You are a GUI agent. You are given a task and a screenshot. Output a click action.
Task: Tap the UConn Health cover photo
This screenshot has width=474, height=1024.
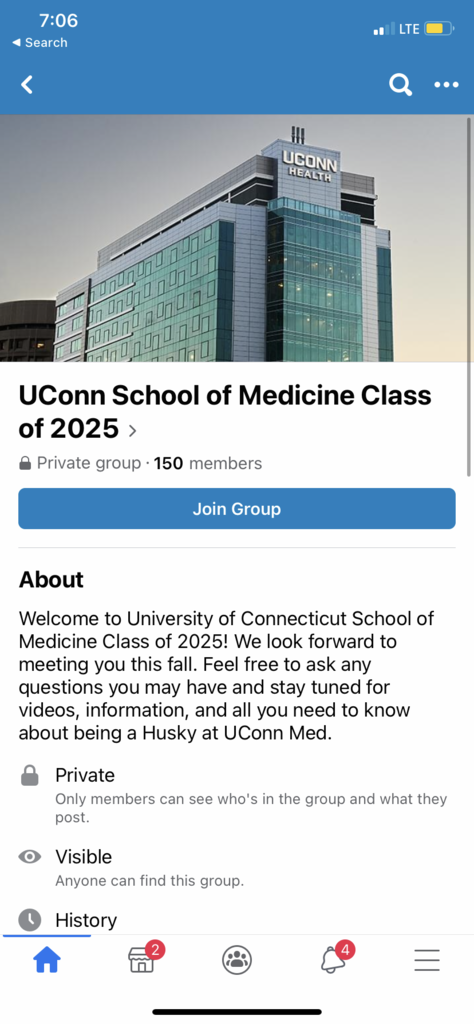tap(234, 238)
